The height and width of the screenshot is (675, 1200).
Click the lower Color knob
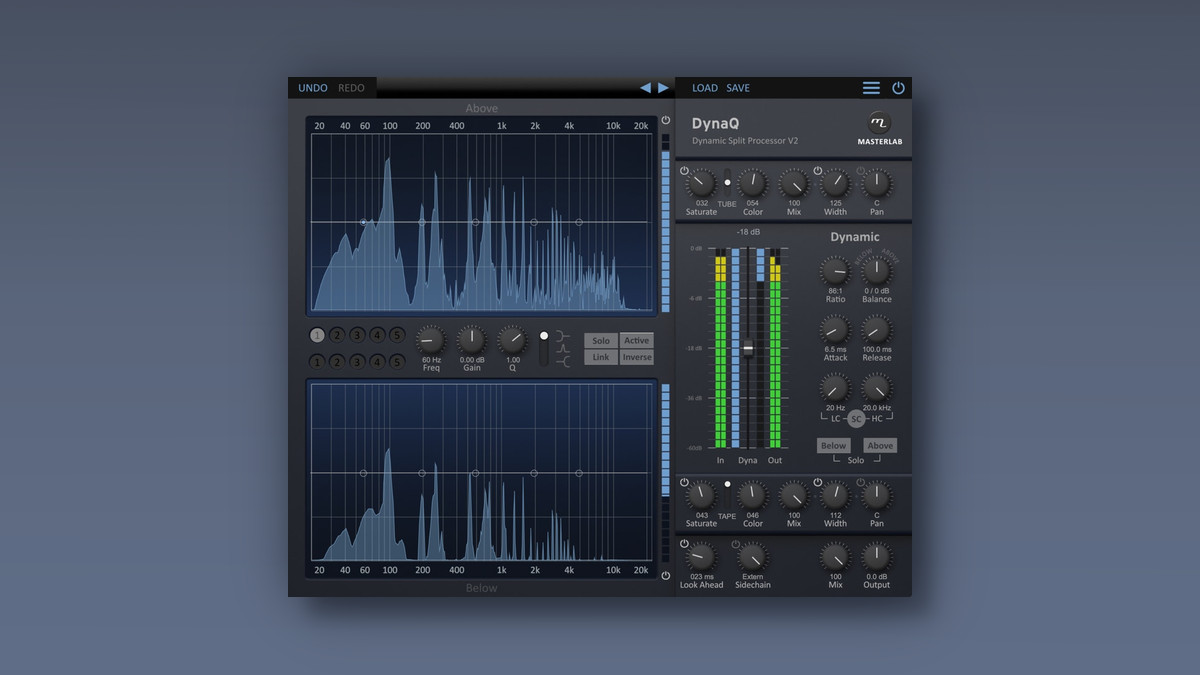coord(752,495)
